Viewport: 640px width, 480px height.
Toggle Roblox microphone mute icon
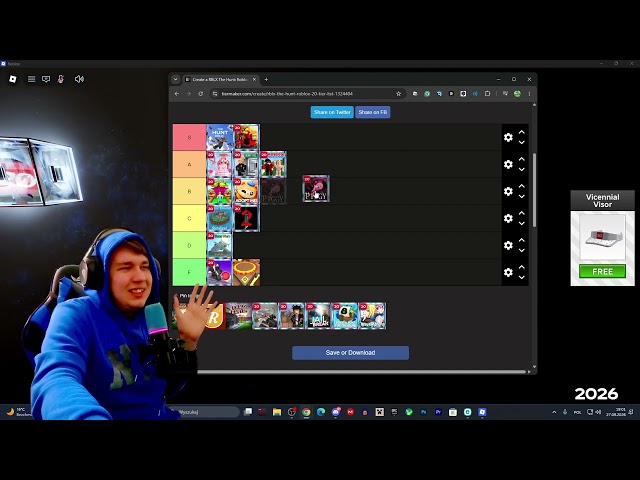point(61,79)
